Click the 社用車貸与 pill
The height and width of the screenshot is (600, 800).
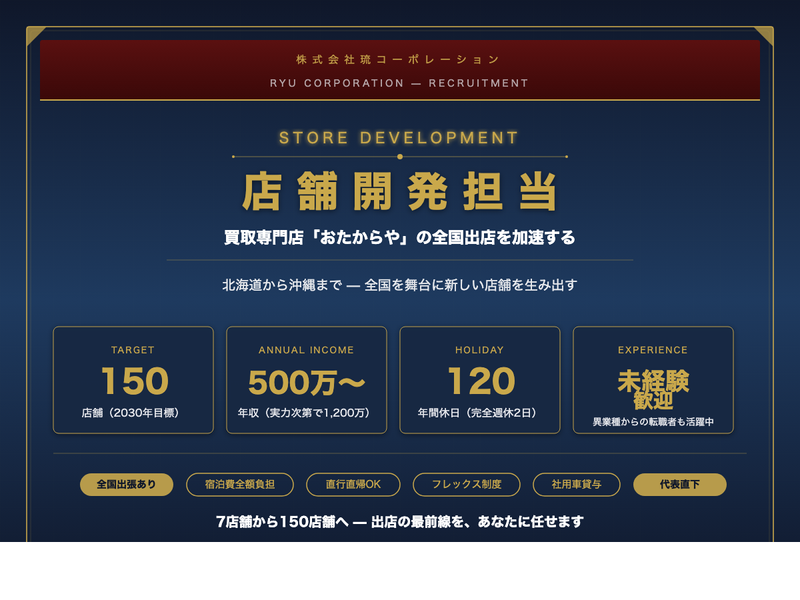[576, 485]
